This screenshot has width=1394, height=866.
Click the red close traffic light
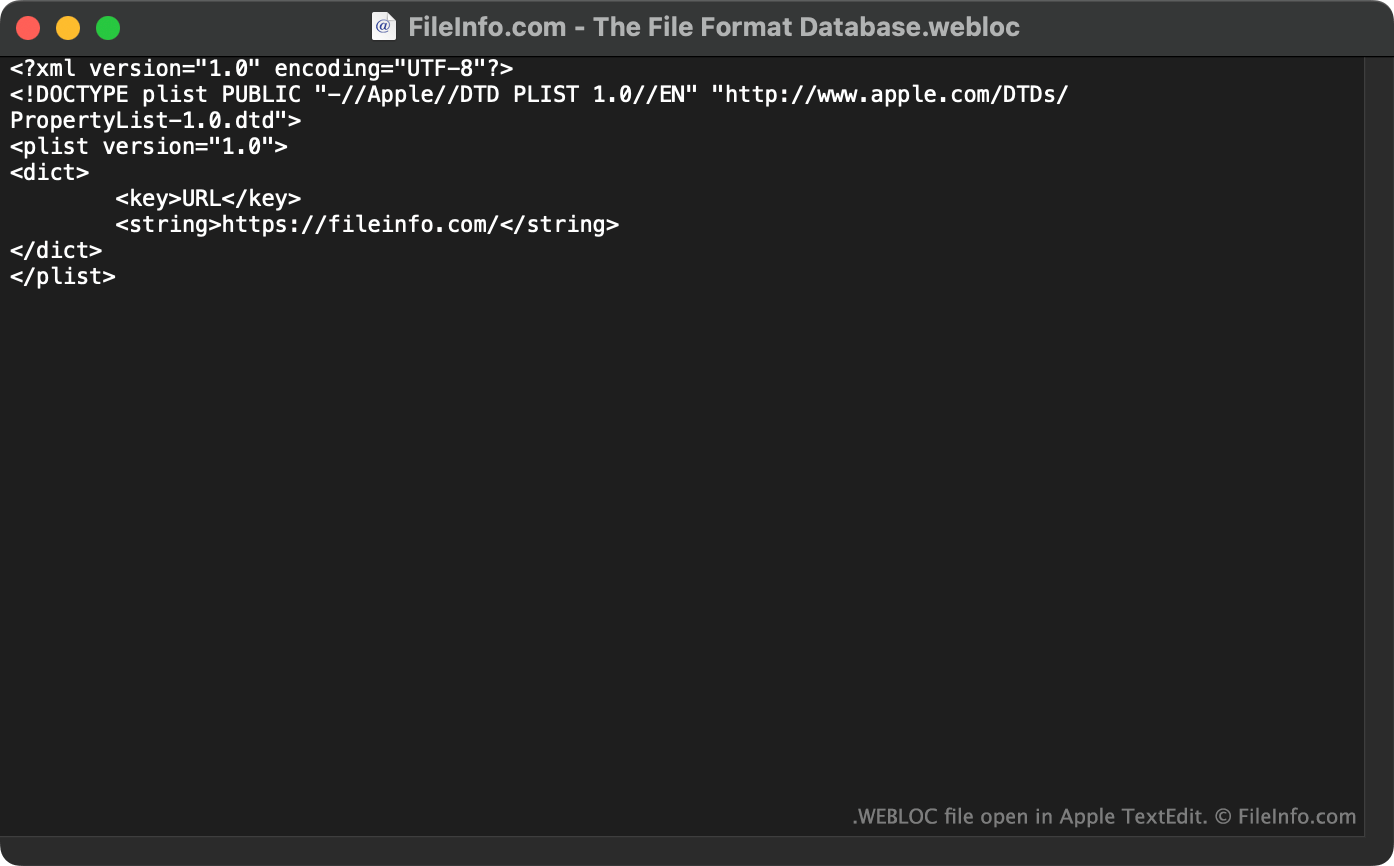(28, 27)
